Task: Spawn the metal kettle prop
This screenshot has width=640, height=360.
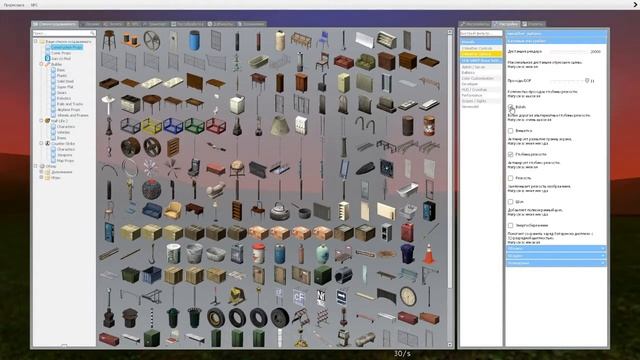Action: [280, 212]
